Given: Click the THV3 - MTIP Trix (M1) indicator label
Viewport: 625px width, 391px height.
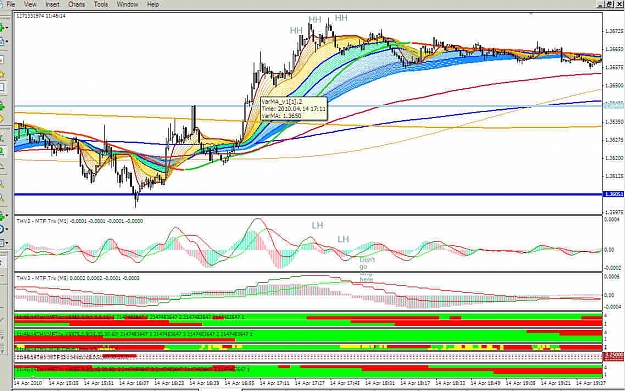Looking at the screenshot, I should pyautogui.click(x=79, y=221).
